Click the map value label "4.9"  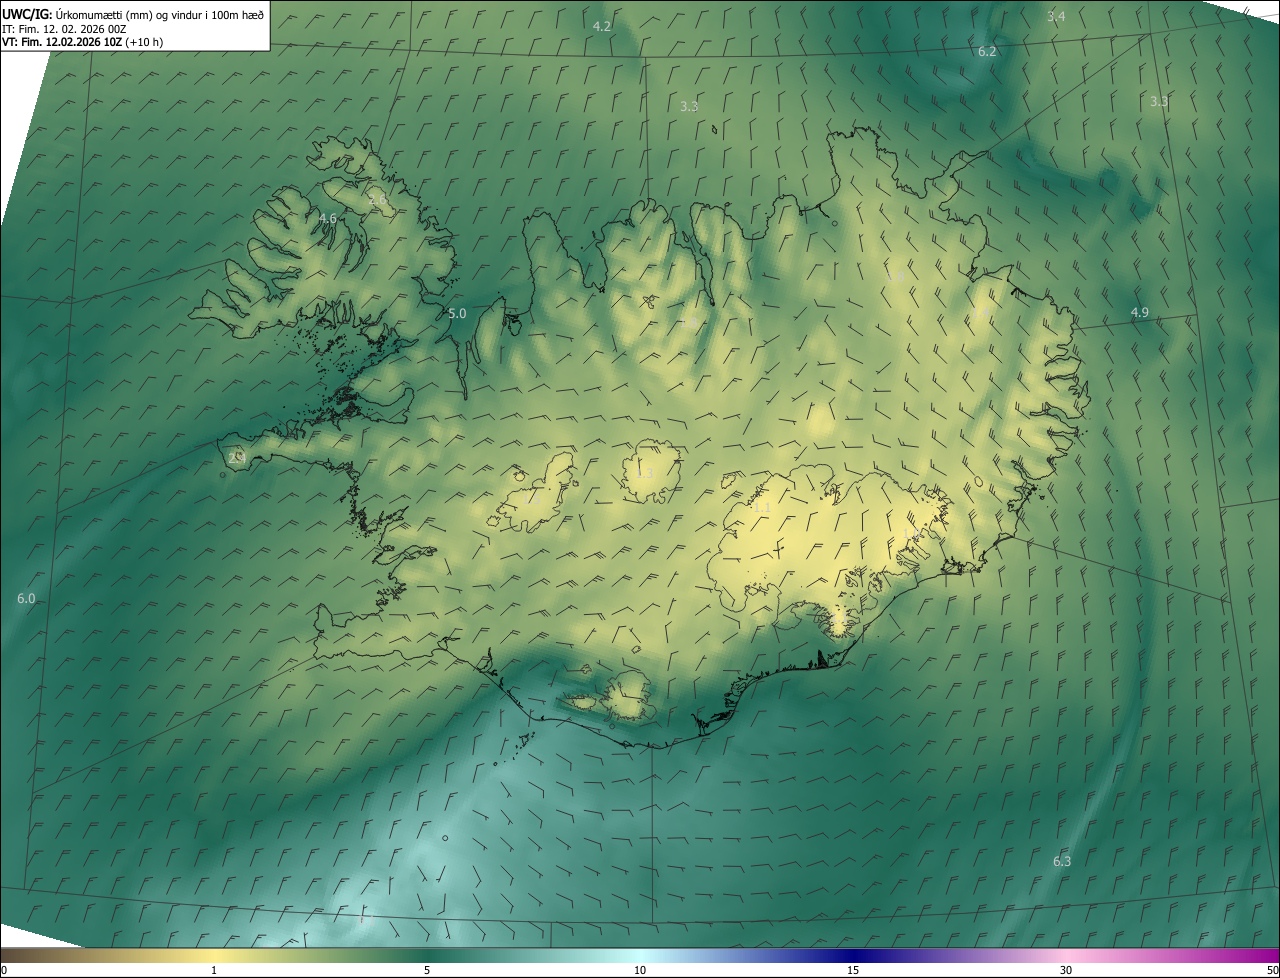tap(1139, 313)
